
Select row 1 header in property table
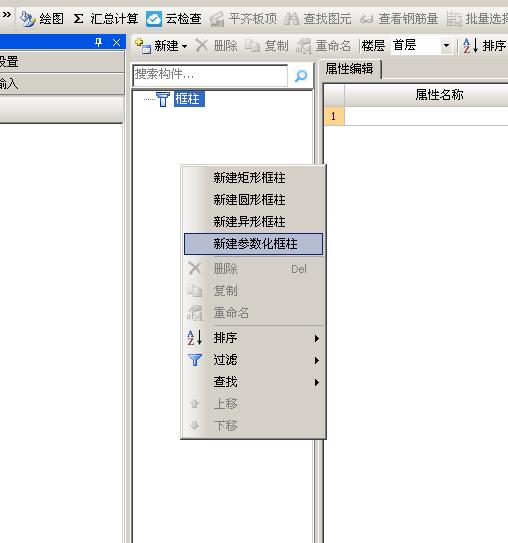pyautogui.click(x=333, y=116)
